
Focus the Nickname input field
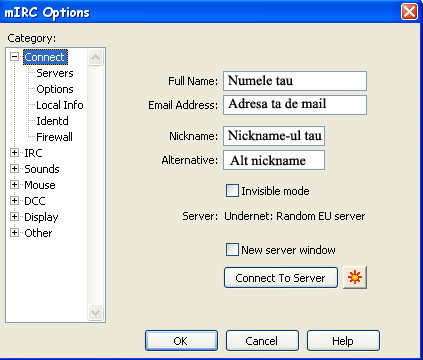click(274, 136)
